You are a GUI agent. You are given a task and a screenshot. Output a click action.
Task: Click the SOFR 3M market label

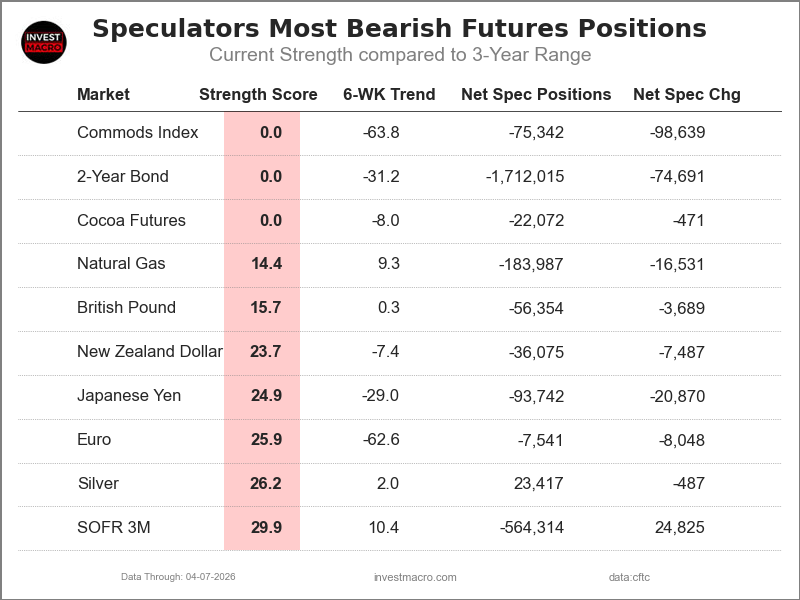(114, 527)
